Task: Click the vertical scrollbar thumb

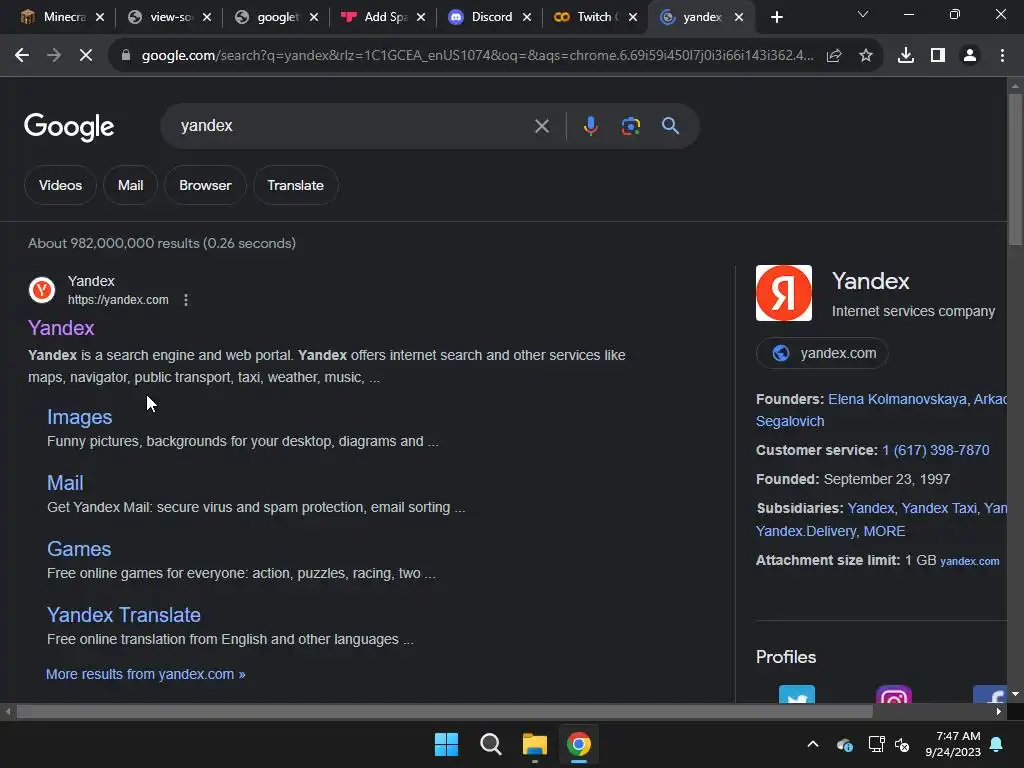Action: click(1015, 170)
